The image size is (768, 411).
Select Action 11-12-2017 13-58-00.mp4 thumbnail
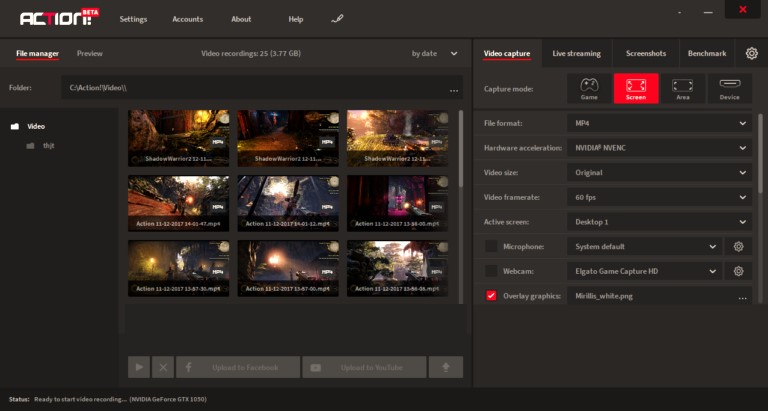[397, 203]
